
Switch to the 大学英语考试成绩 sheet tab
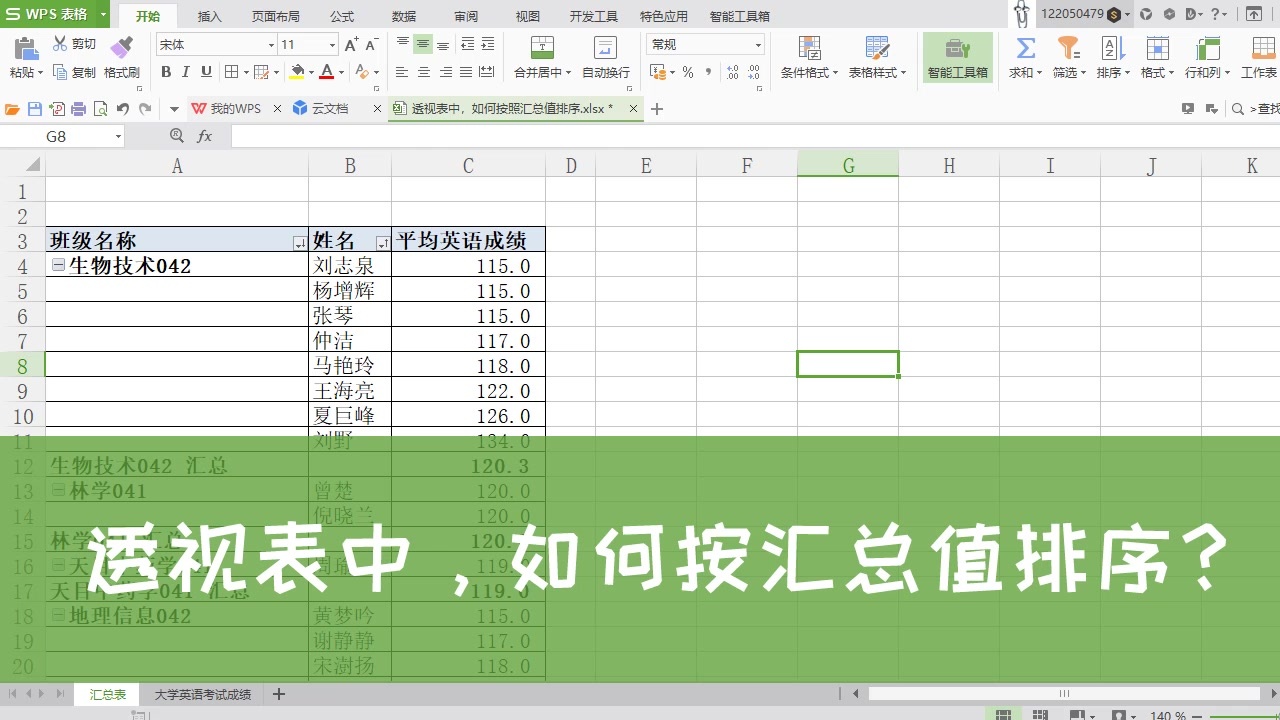point(203,694)
